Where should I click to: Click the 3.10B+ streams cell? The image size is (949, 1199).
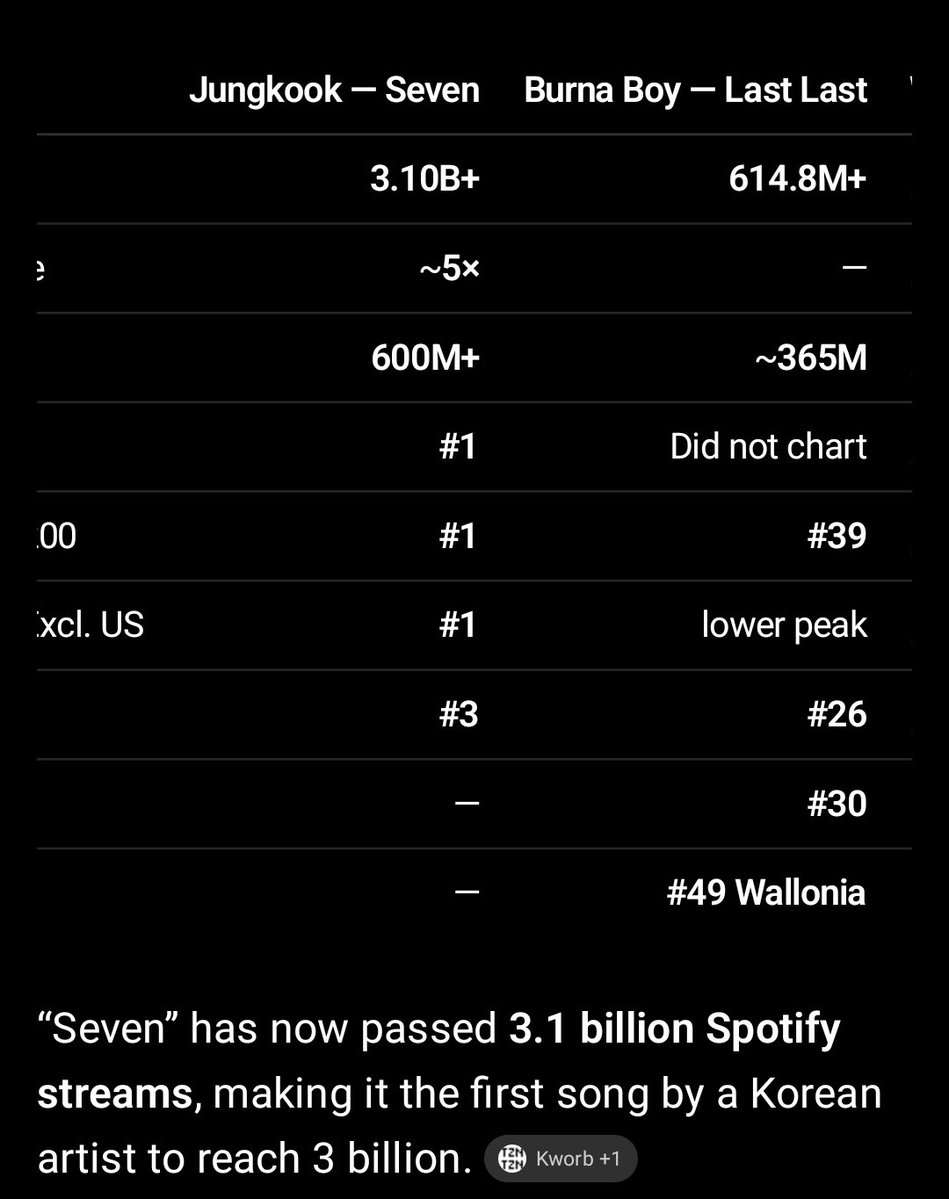point(424,179)
